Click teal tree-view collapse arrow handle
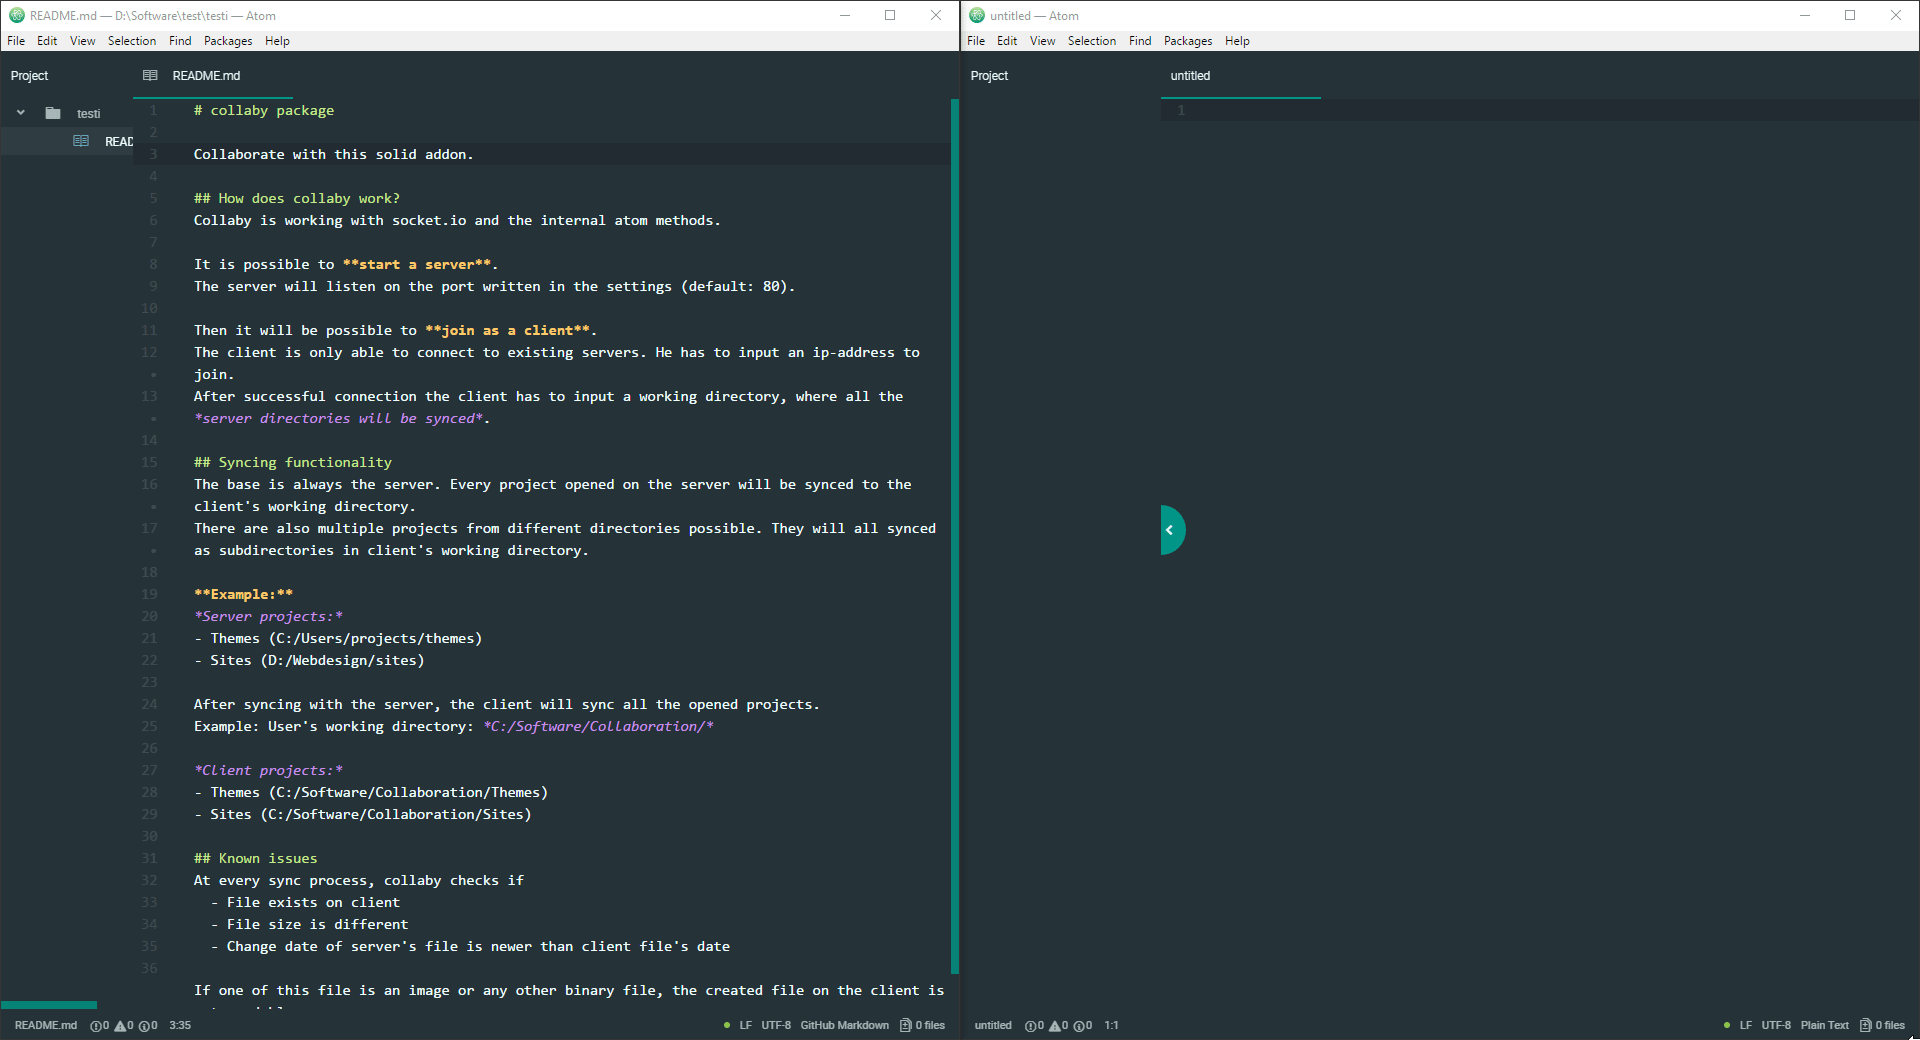 pyautogui.click(x=1171, y=530)
